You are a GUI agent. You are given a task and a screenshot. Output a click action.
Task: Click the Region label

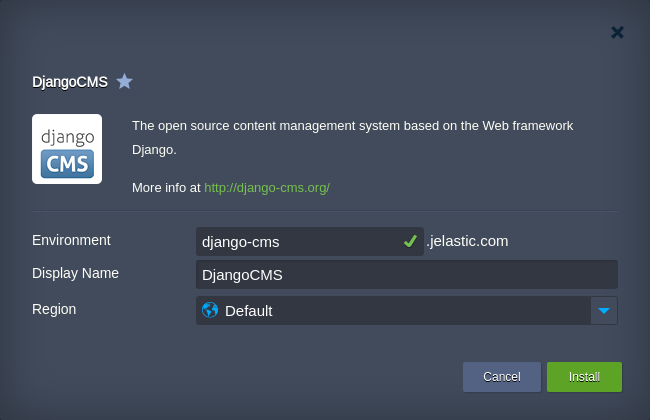pos(54,309)
